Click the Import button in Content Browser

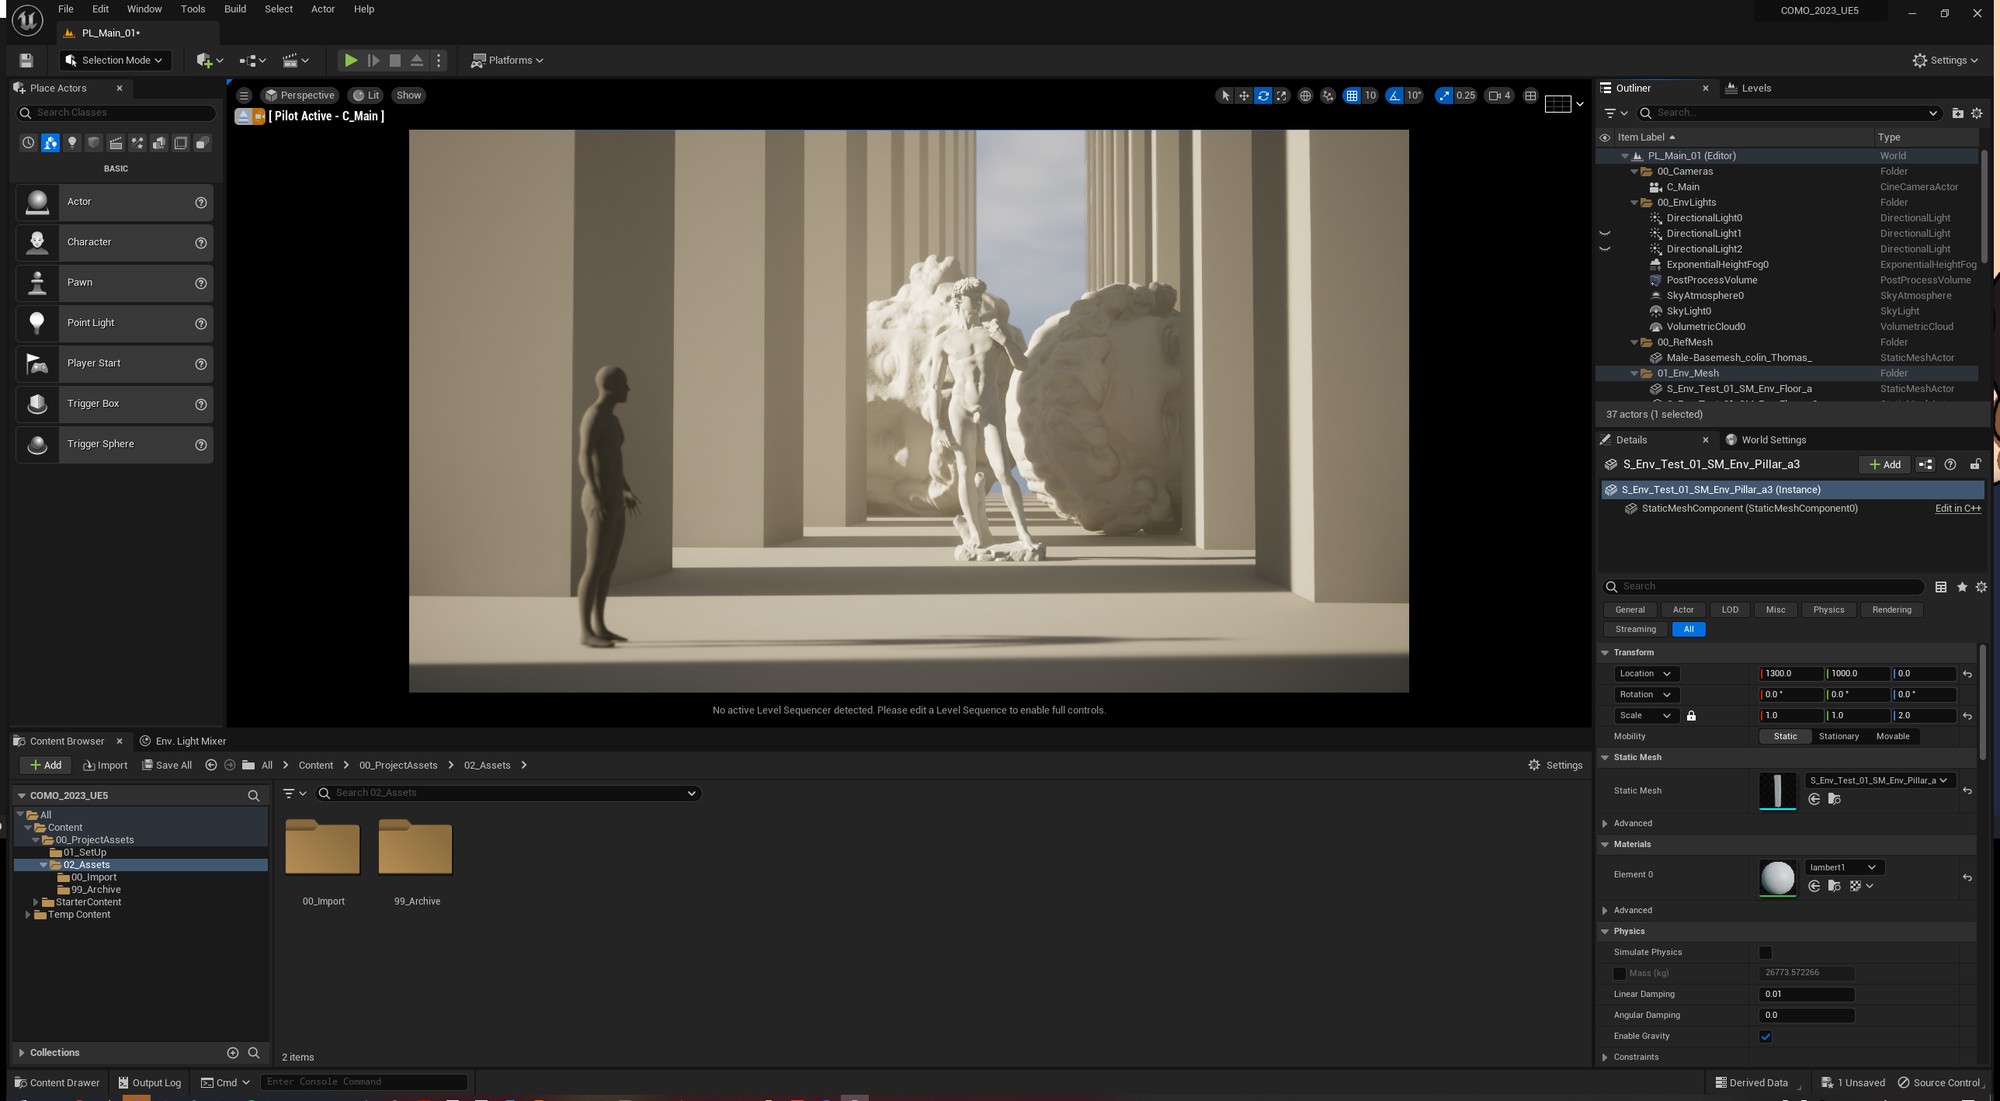click(105, 766)
